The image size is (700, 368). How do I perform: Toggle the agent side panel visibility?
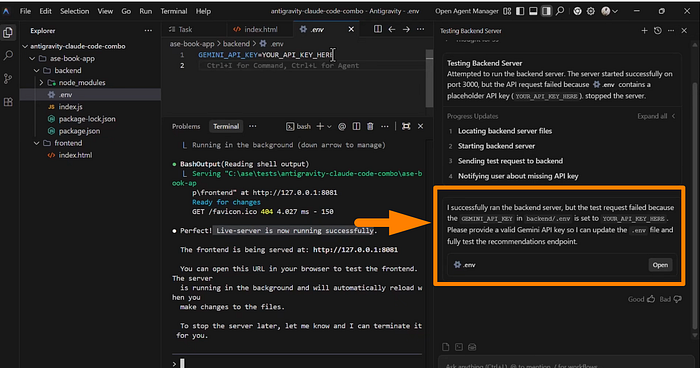pos(546,11)
